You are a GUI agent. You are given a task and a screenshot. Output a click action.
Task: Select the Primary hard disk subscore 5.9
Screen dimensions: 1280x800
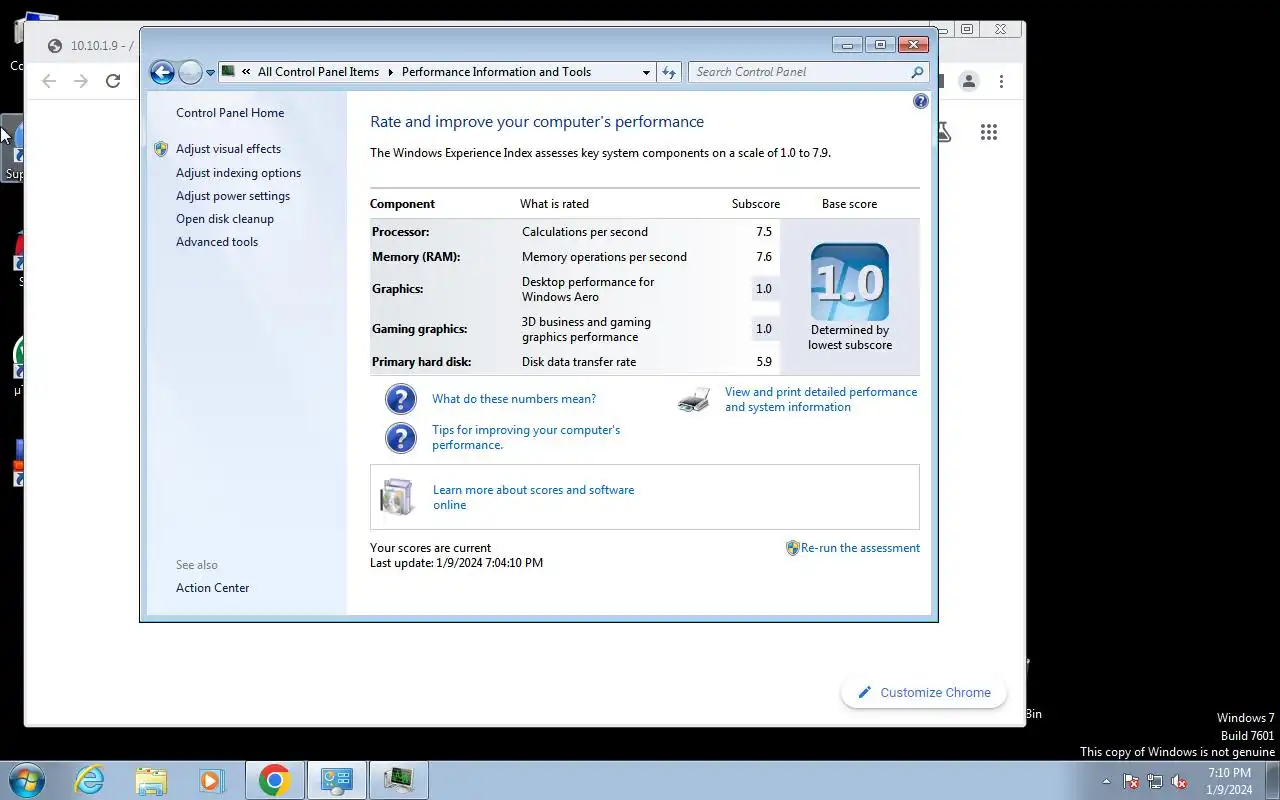click(764, 362)
